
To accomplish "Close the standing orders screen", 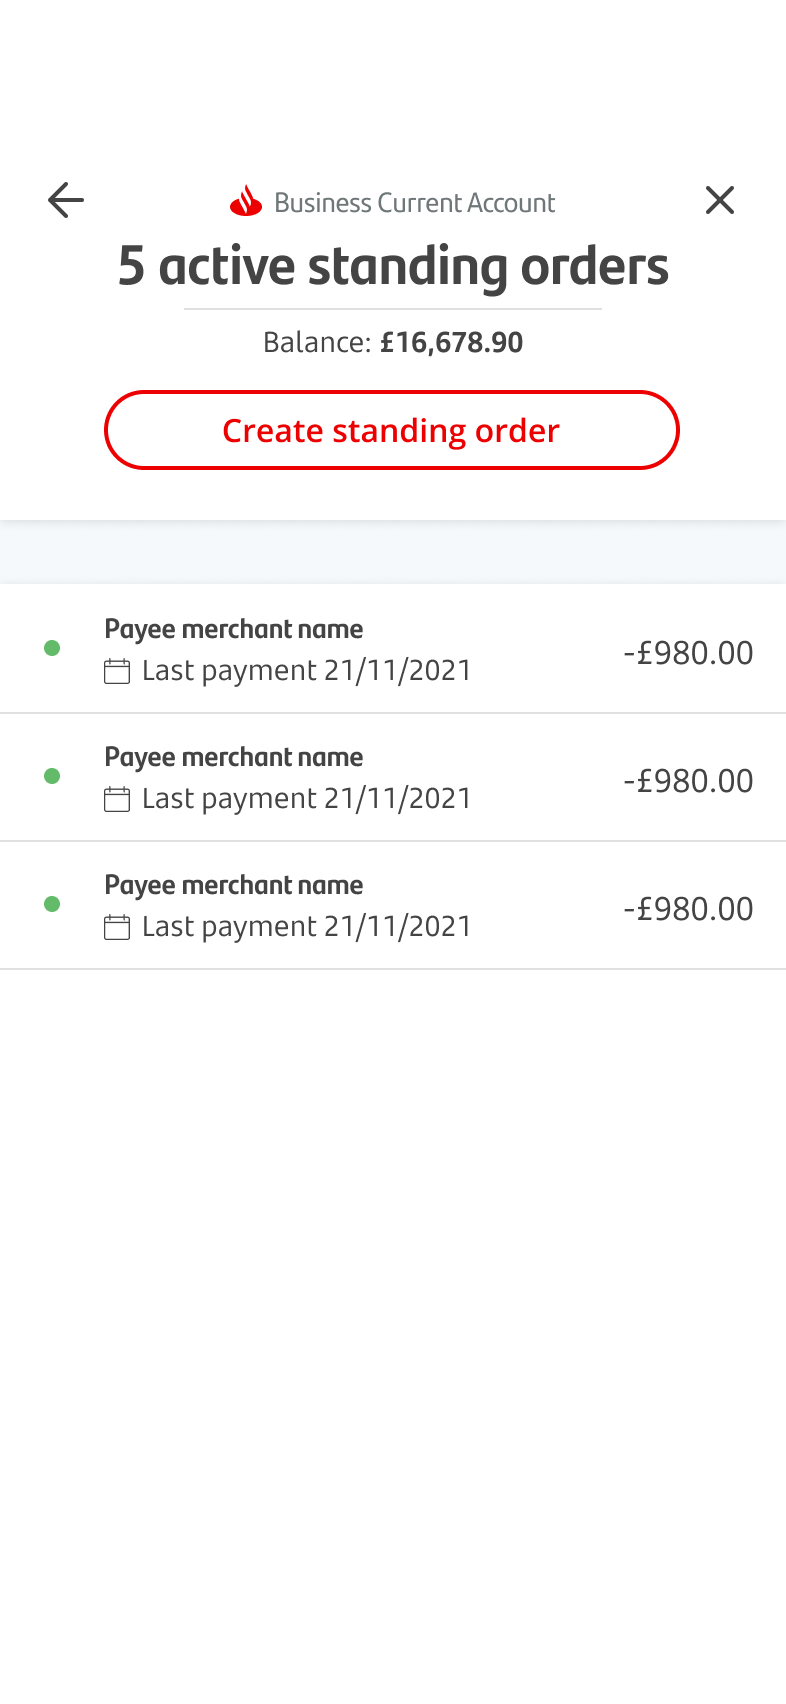I will point(720,200).
